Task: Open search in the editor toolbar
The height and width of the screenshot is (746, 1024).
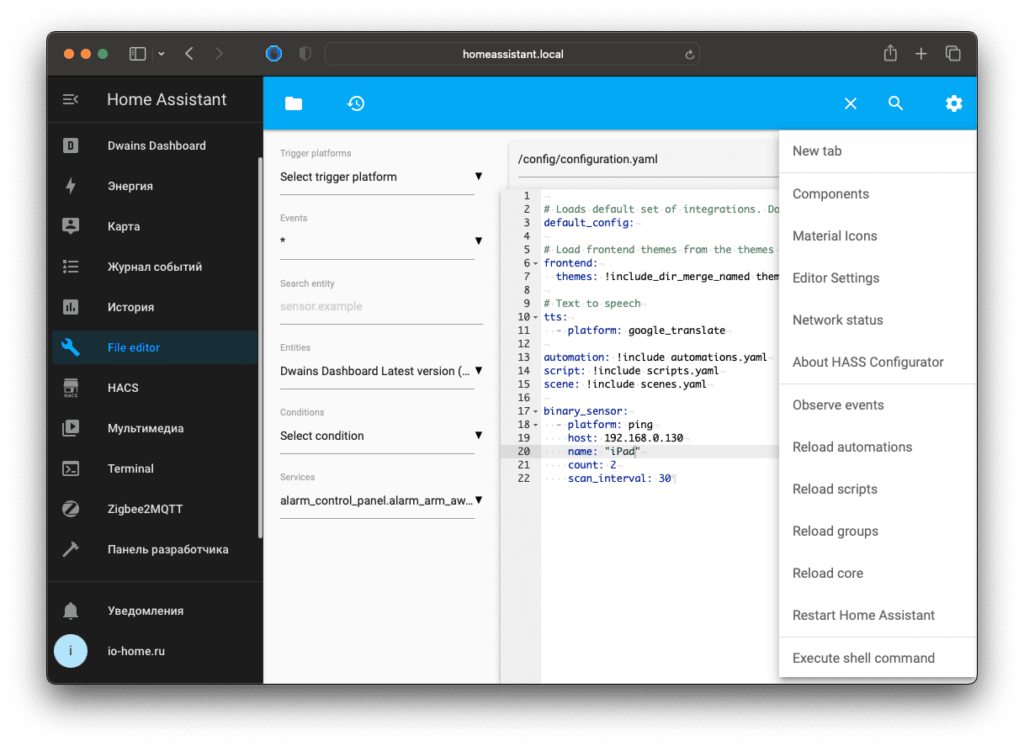Action: click(x=895, y=103)
